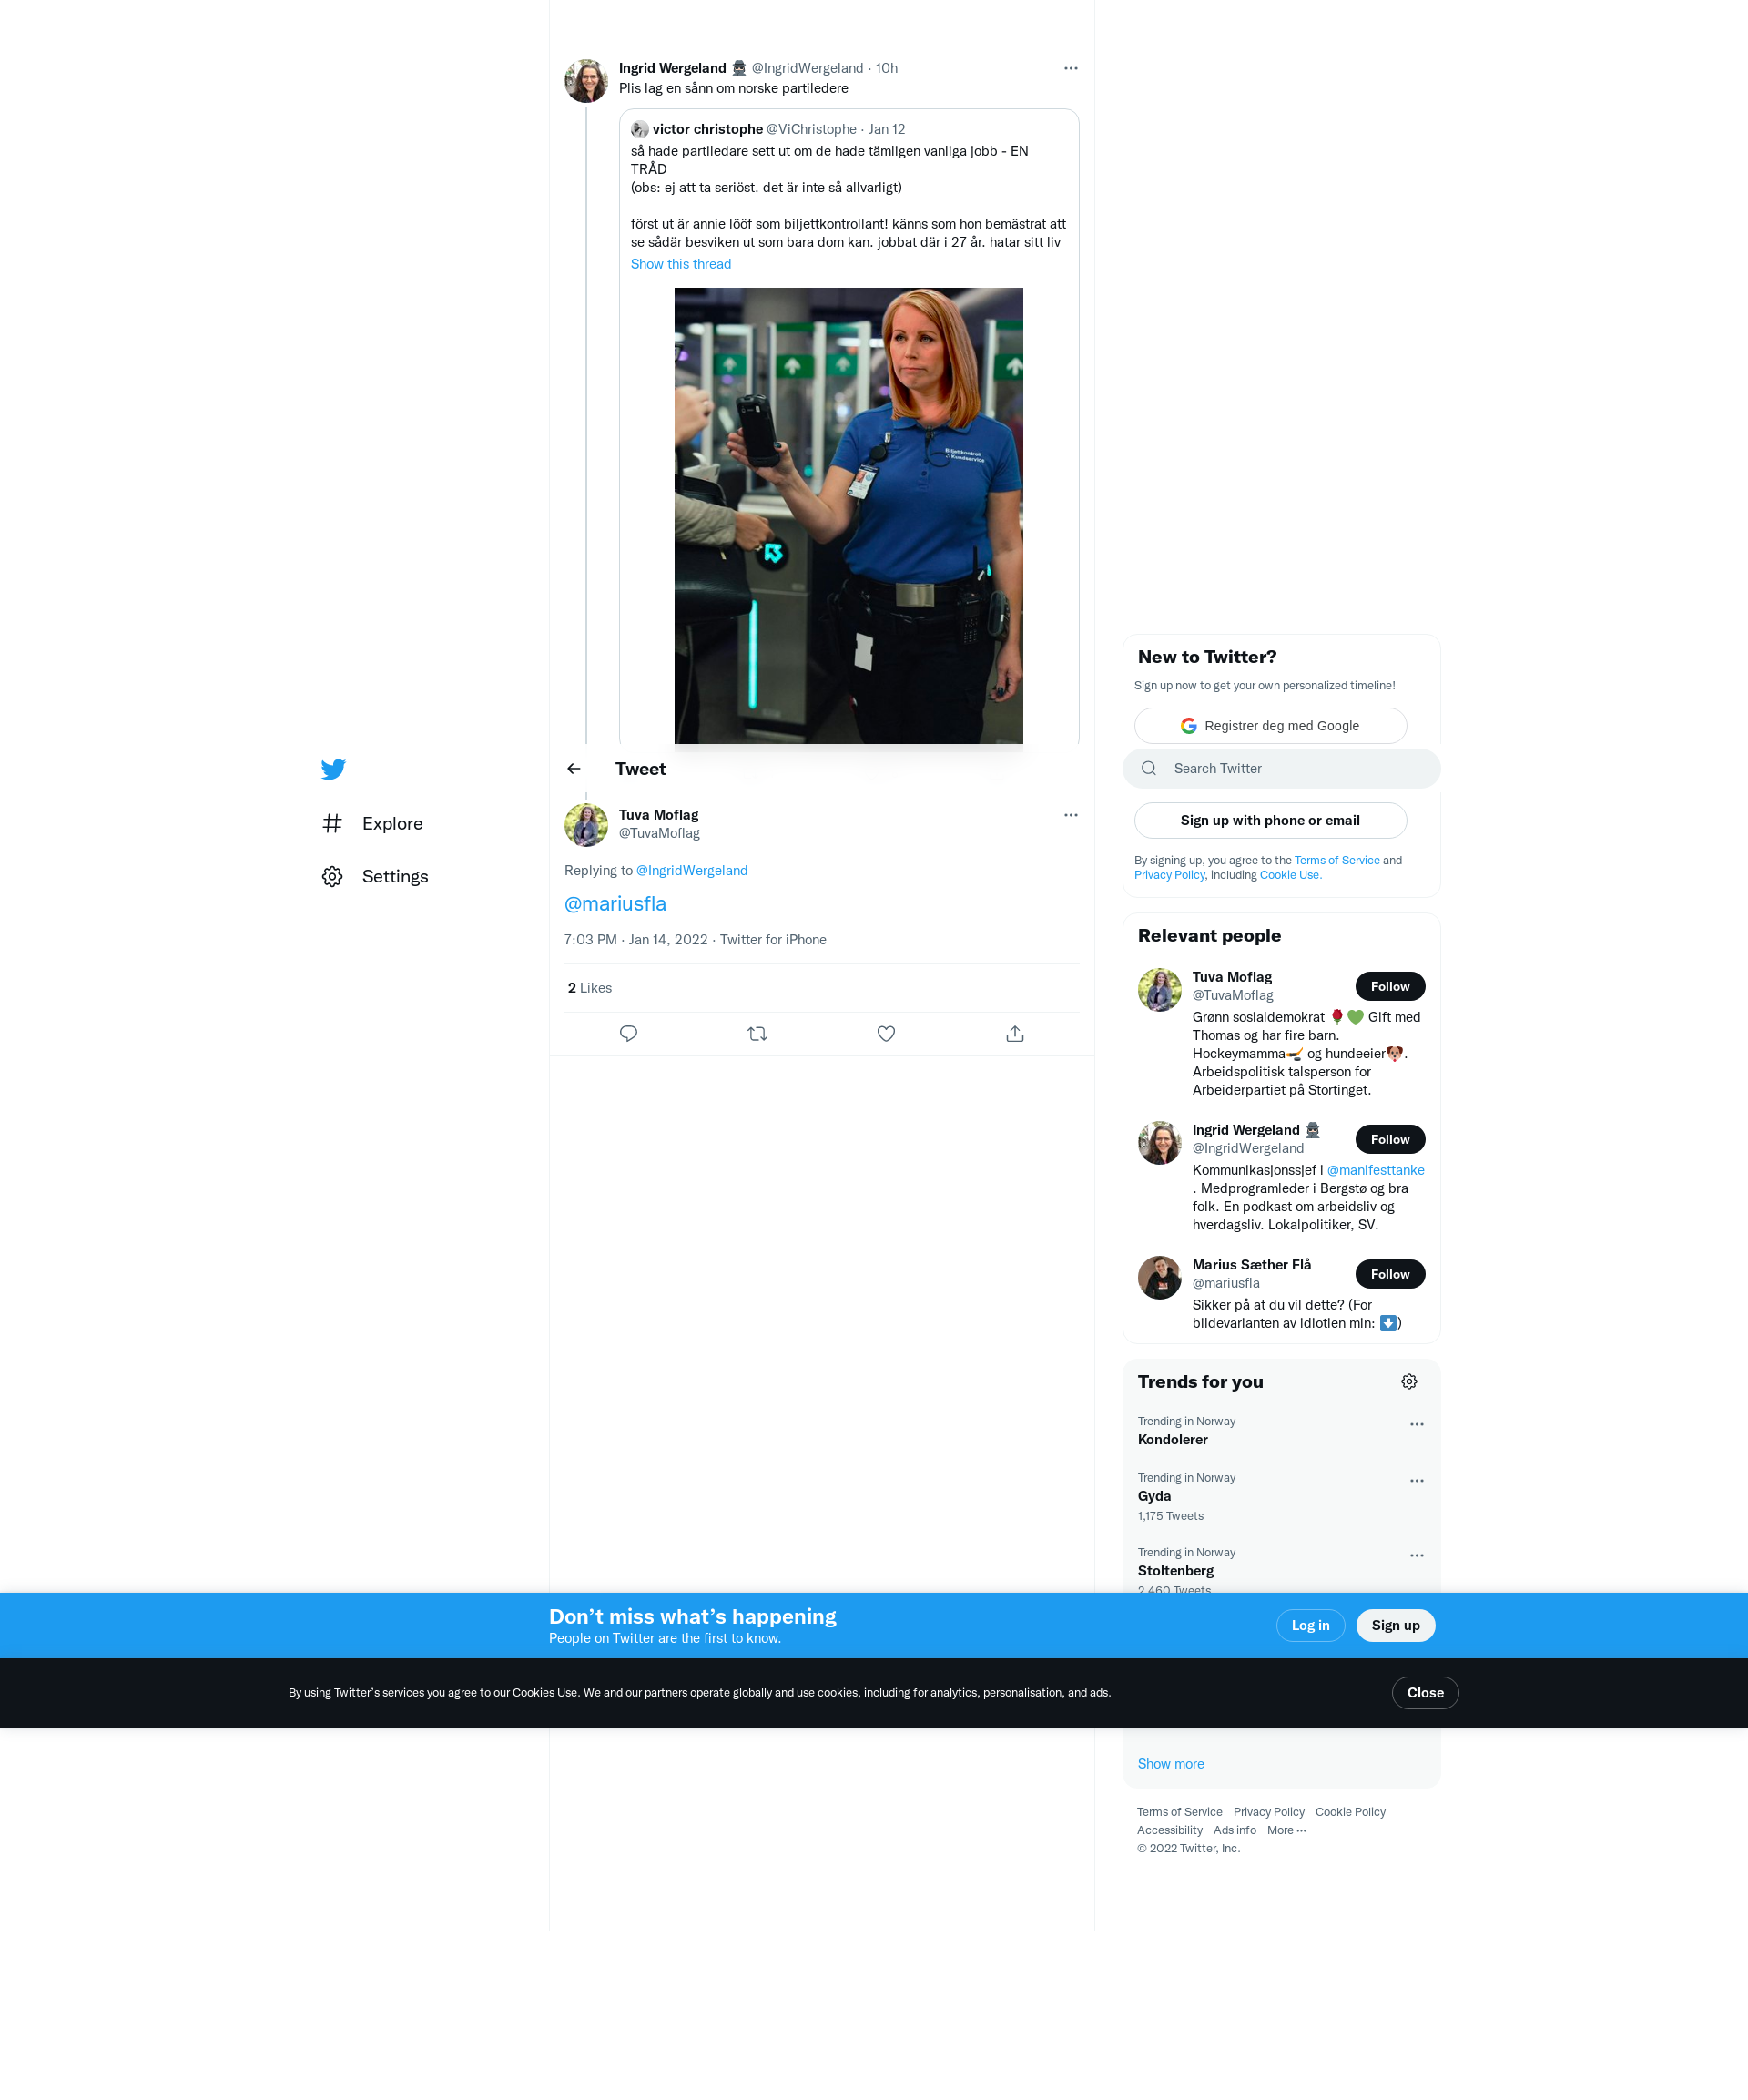1748x2100 pixels.
Task: Open the Show this thread link
Action: [x=680, y=265]
